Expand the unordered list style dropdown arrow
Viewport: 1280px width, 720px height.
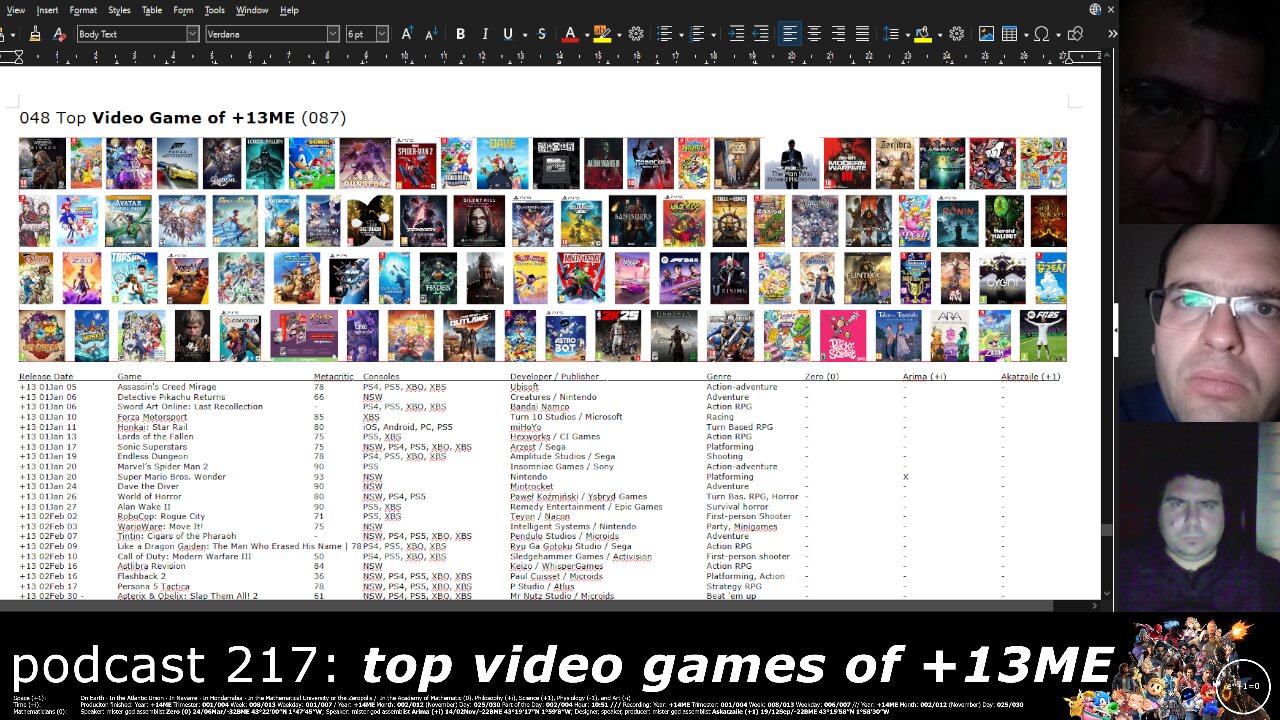click(x=680, y=34)
